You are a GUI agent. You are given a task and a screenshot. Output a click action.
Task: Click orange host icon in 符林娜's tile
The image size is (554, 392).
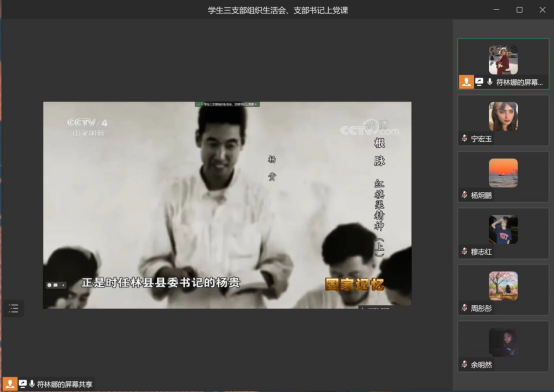[x=466, y=82]
